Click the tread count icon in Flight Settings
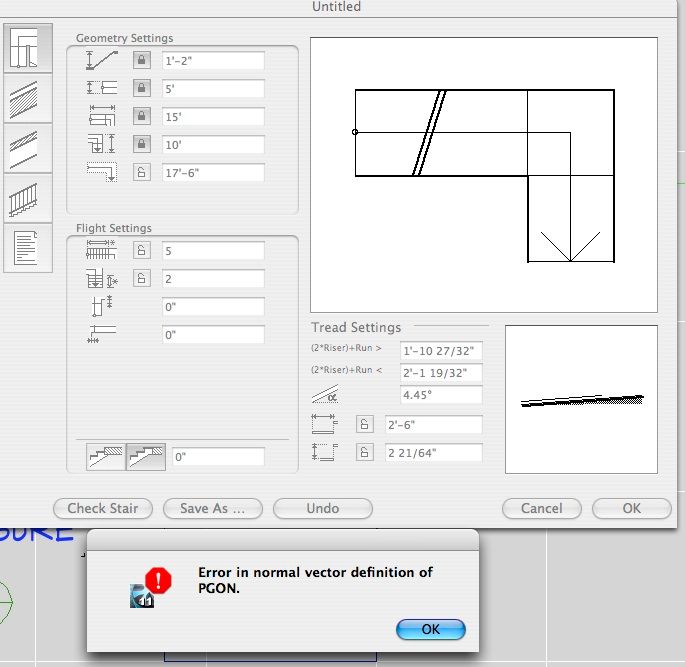The height and width of the screenshot is (667, 685). tap(101, 250)
